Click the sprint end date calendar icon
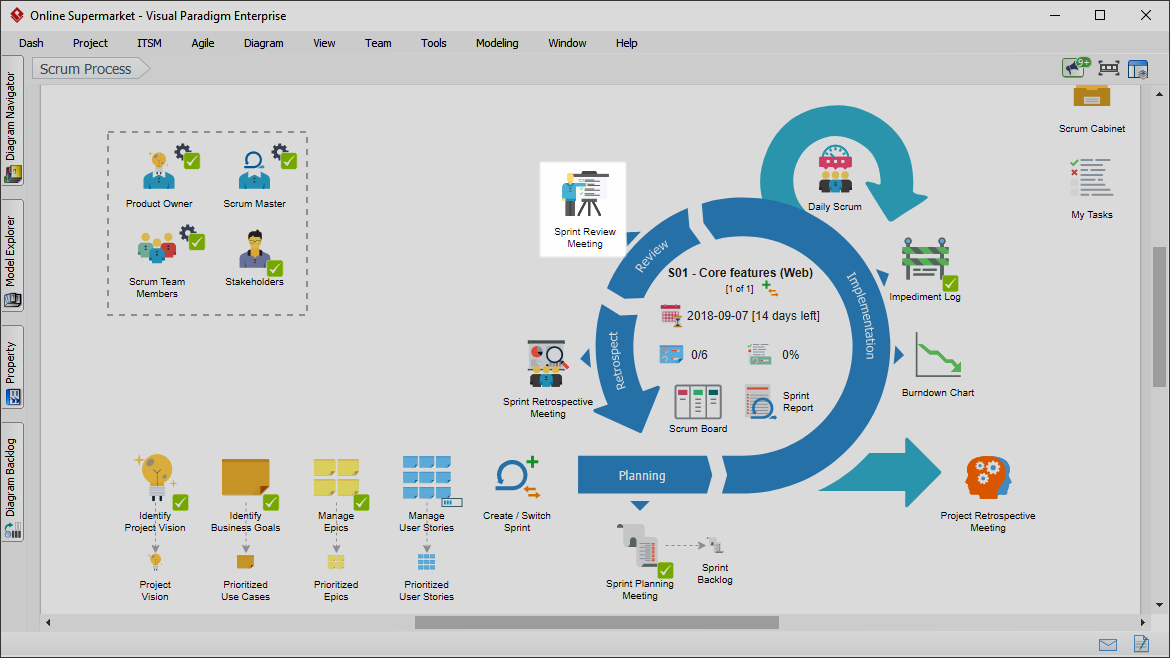Viewport: 1170px width, 658px height. click(671, 315)
